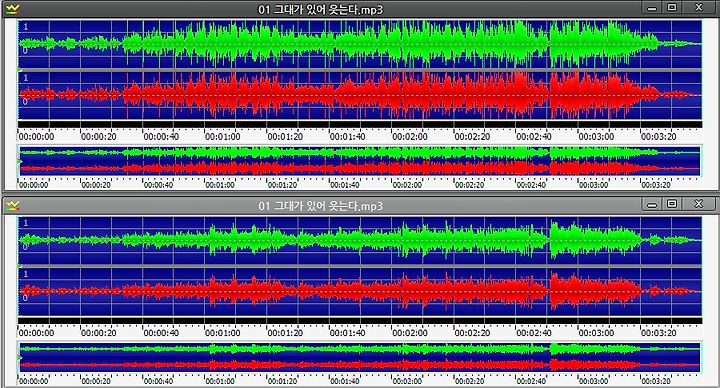
Task: Click the top window's overview waveform strip
Action: point(360,161)
